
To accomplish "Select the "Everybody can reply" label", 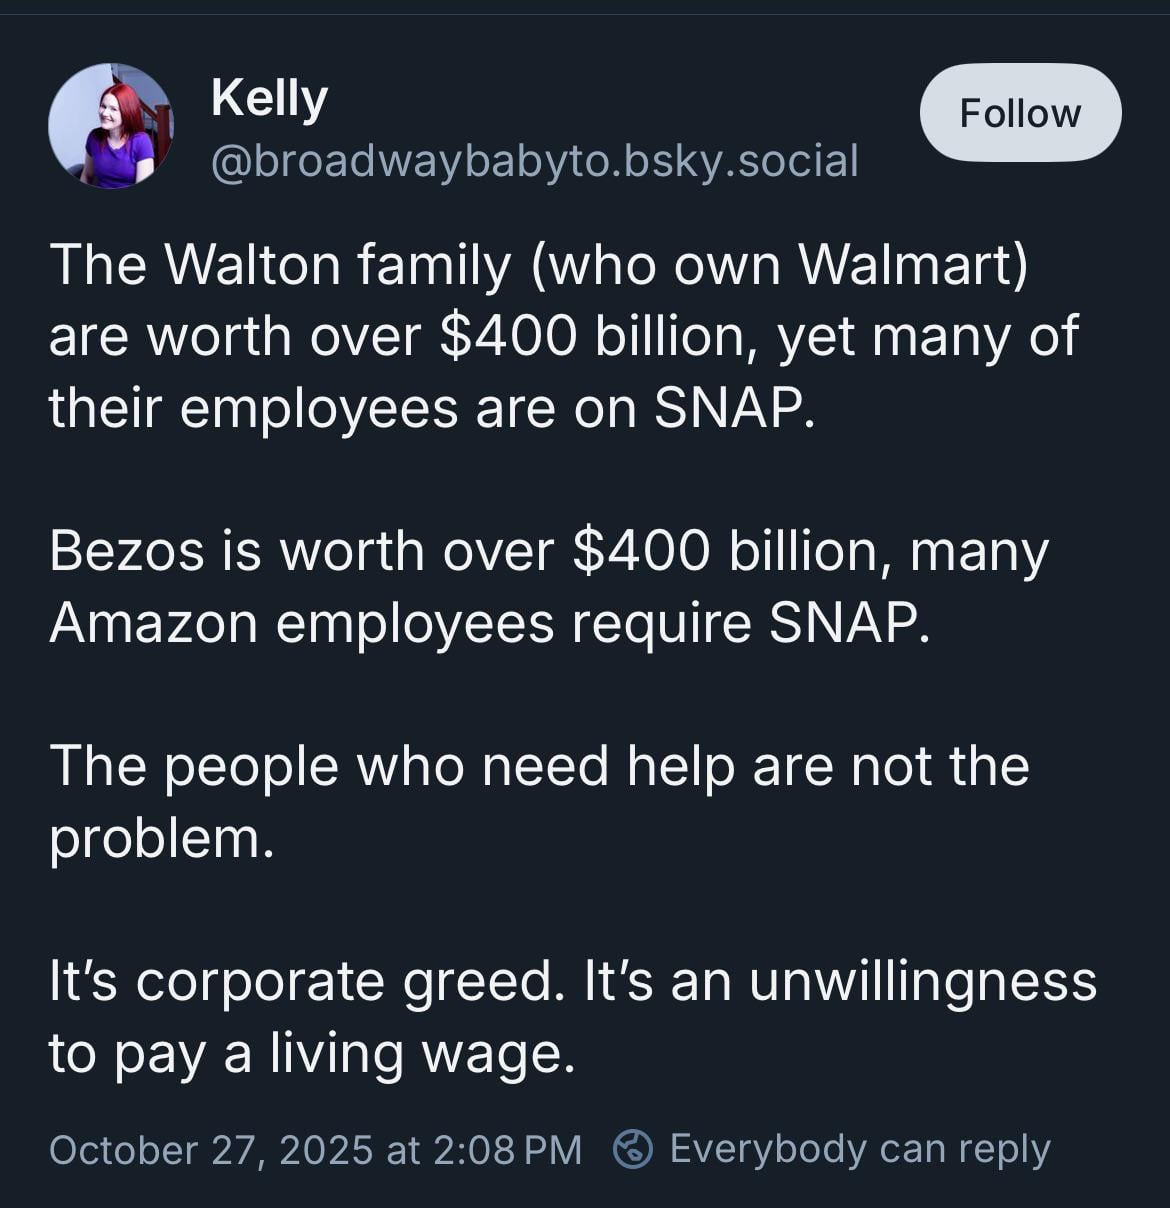I will [x=860, y=1149].
